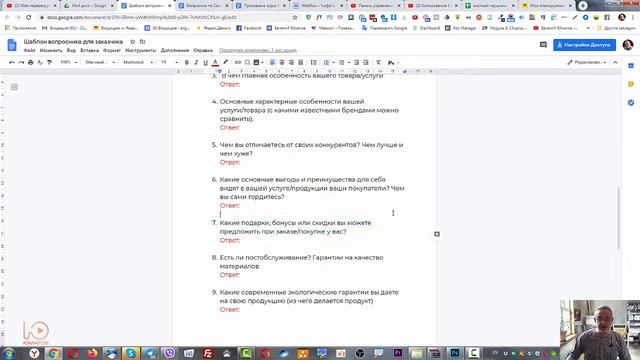Show the document outline icon
Screen dimensions: 640x360
[x=14, y=87]
